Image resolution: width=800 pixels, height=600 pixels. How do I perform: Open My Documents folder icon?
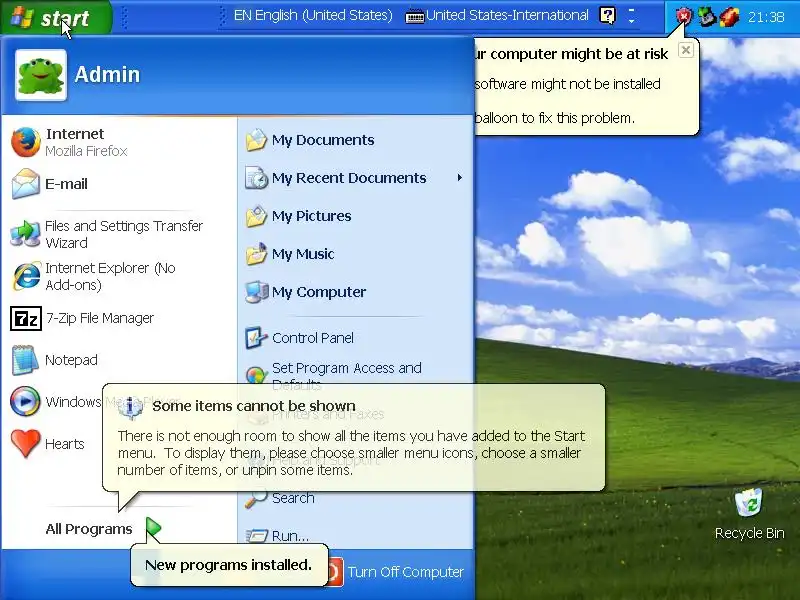[x=256, y=140]
